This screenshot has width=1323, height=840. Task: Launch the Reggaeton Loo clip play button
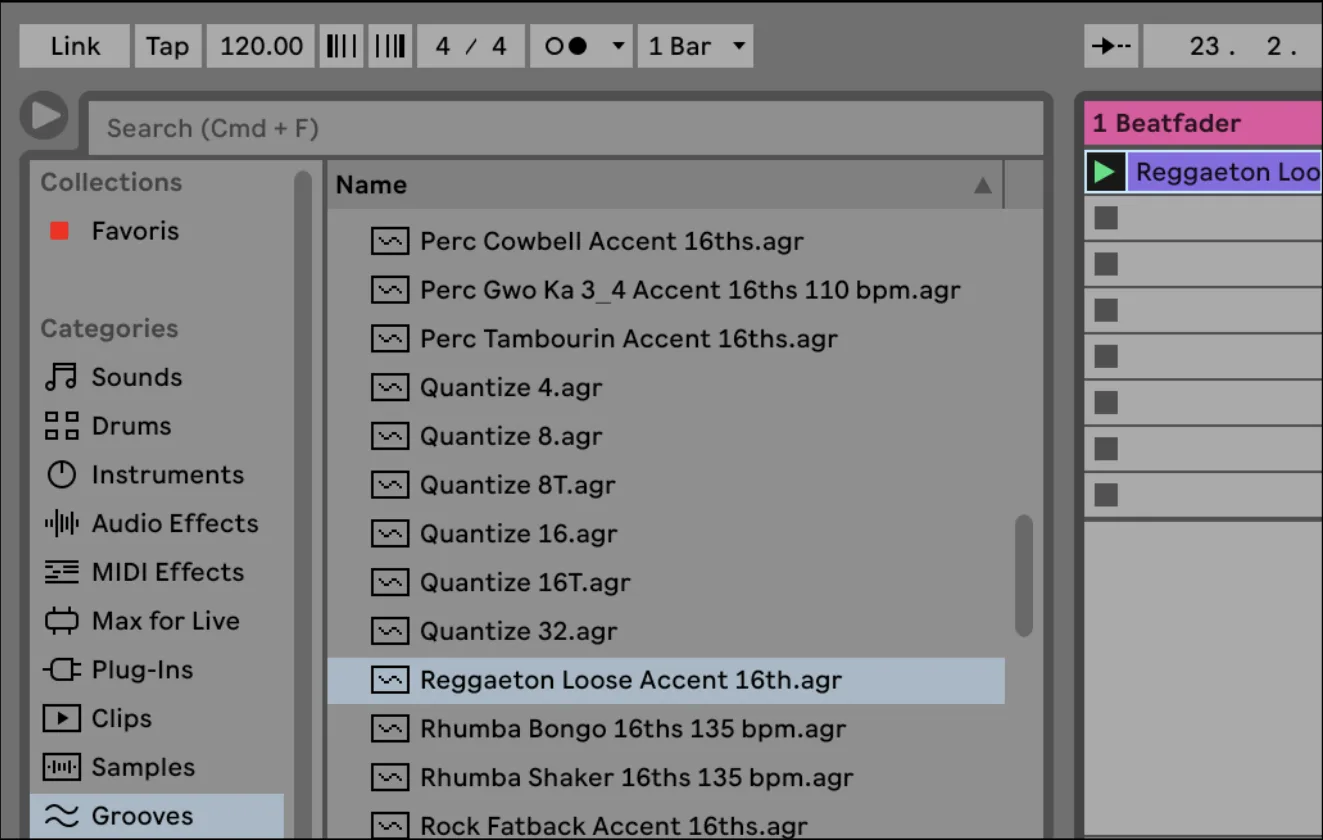pyautogui.click(x=1105, y=172)
